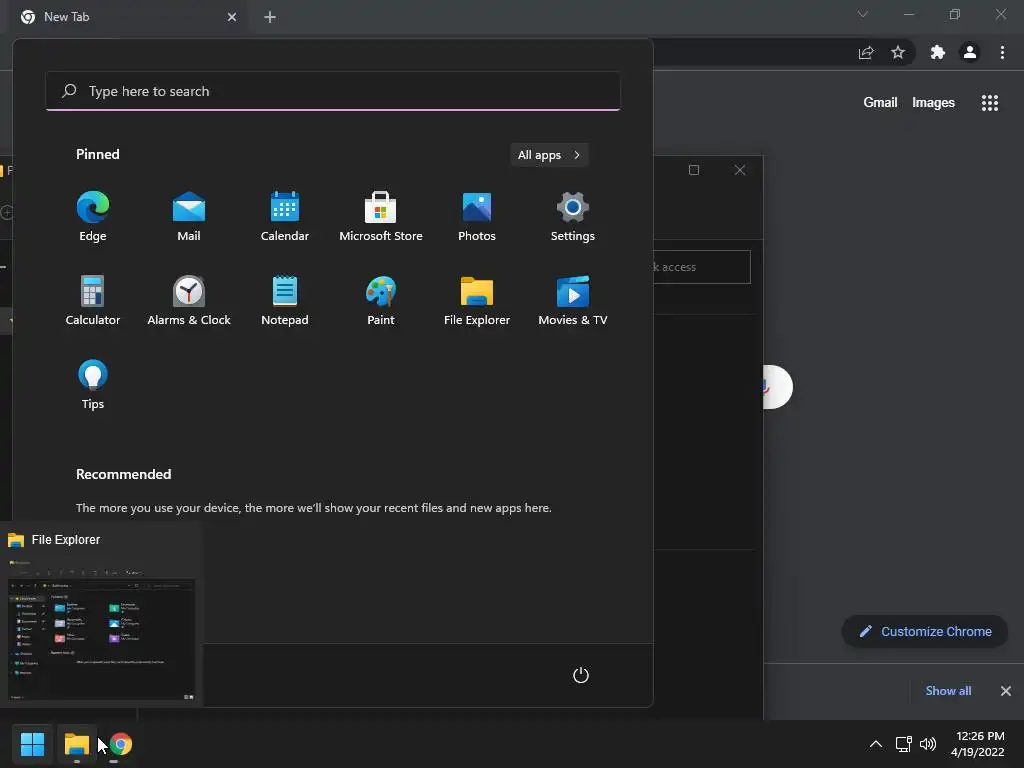
Task: Open Settings from pinned apps
Action: click(x=573, y=217)
